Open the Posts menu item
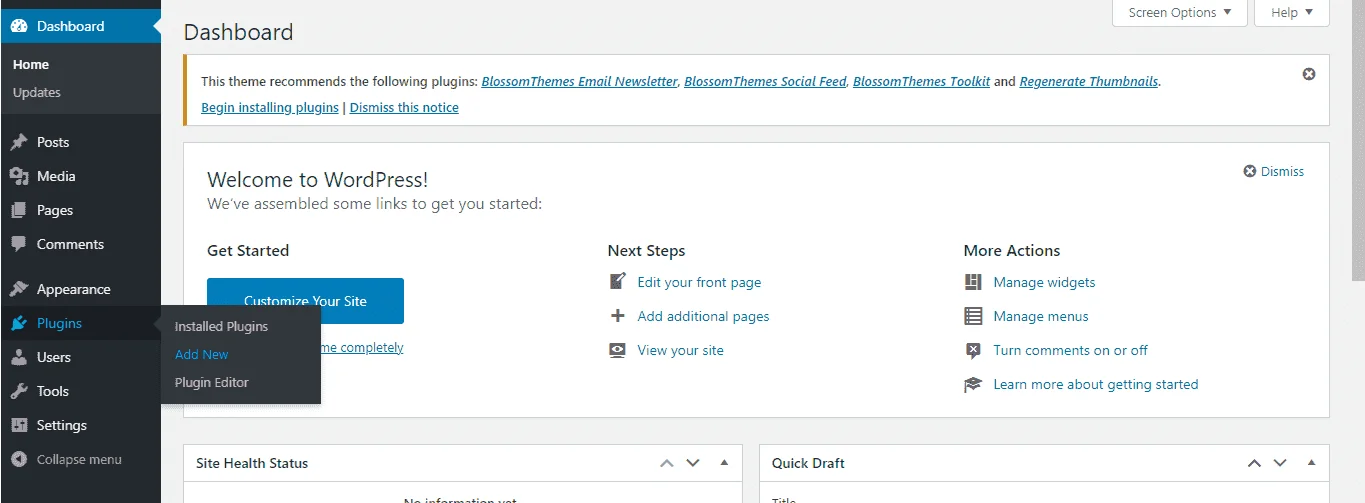Viewport: 1365px width, 503px height. pos(80,142)
